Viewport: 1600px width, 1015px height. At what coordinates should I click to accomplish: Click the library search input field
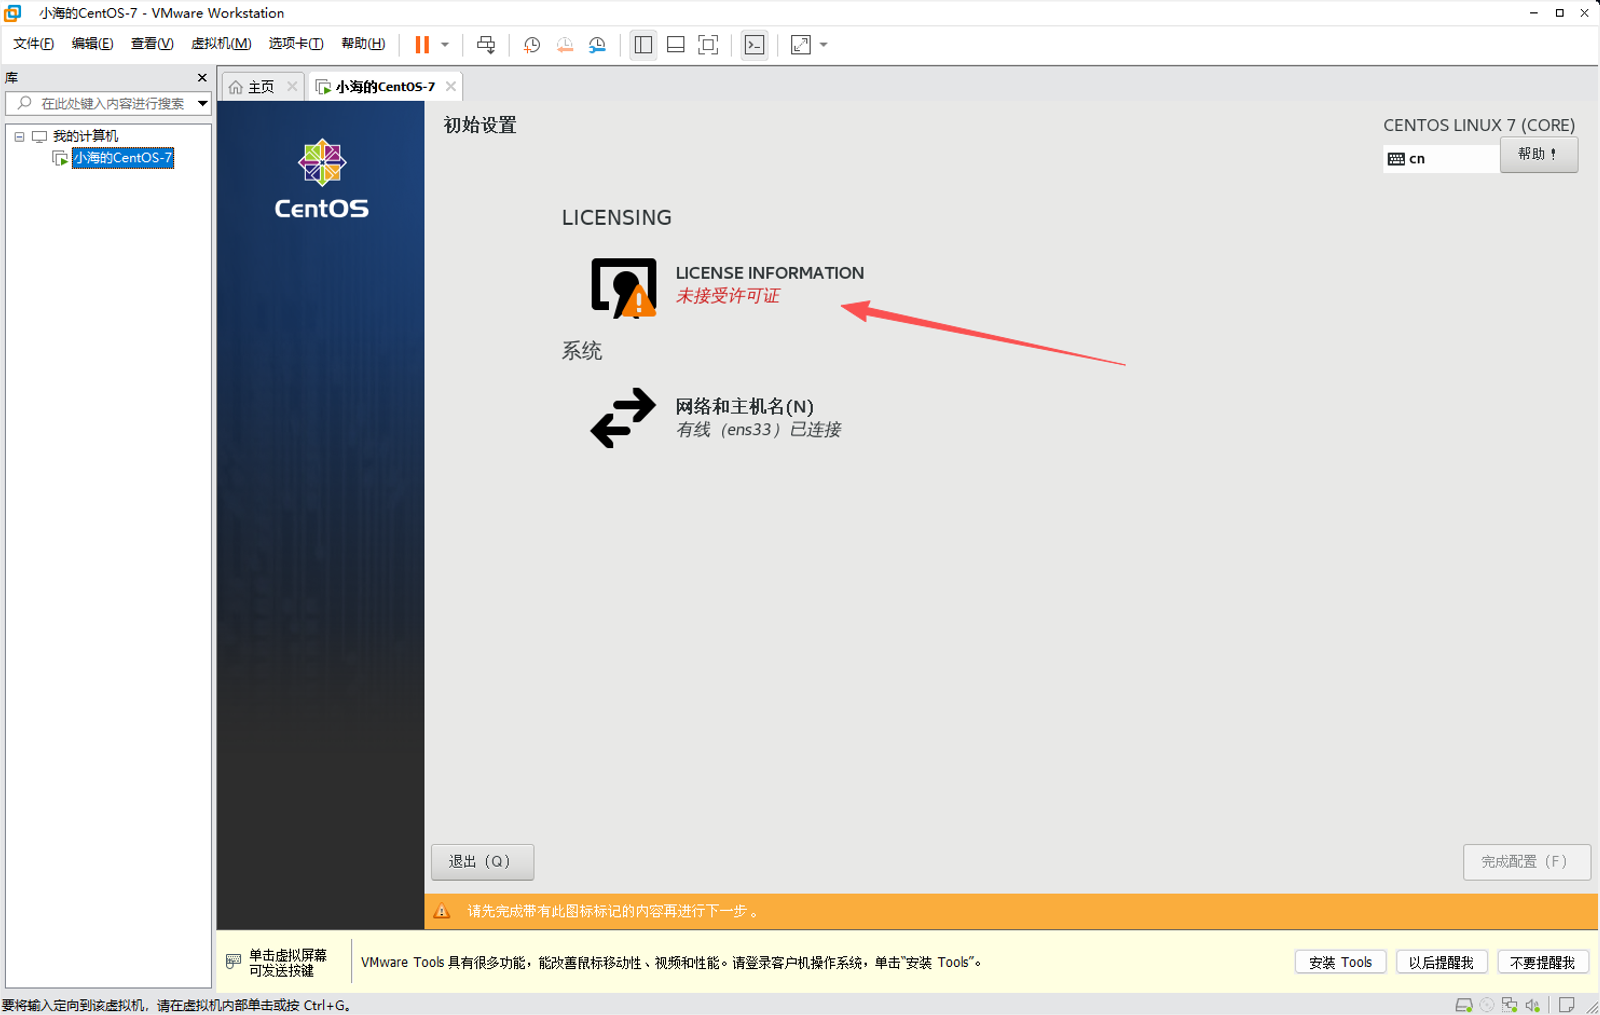tap(100, 103)
